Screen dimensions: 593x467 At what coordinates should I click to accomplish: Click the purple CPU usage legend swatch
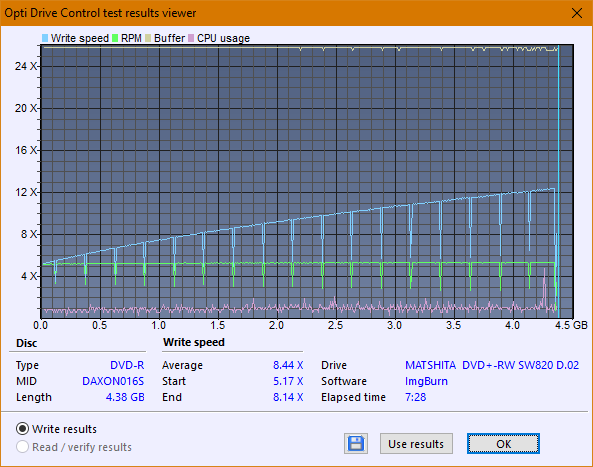click(191, 38)
